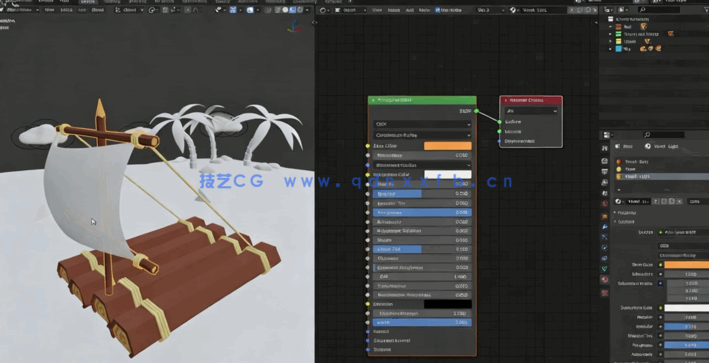Viewport: 709px width, 363px height.
Task: Open the Object Data properties tab
Action: coord(605,269)
